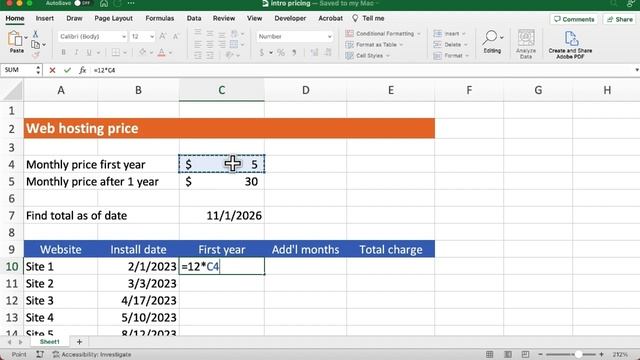Viewport: 640px width, 360px height.
Task: Select cell containing Site 3
Action: click(60, 300)
